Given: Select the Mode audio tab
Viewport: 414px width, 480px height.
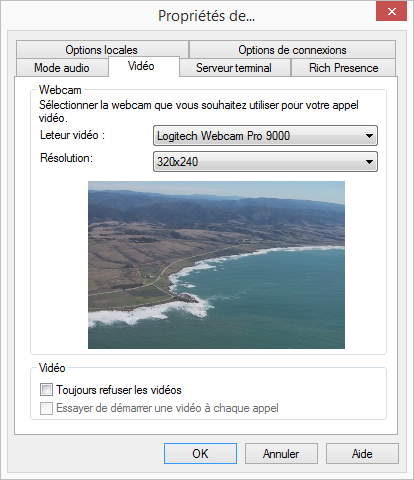Looking at the screenshot, I should pyautogui.click(x=62, y=68).
